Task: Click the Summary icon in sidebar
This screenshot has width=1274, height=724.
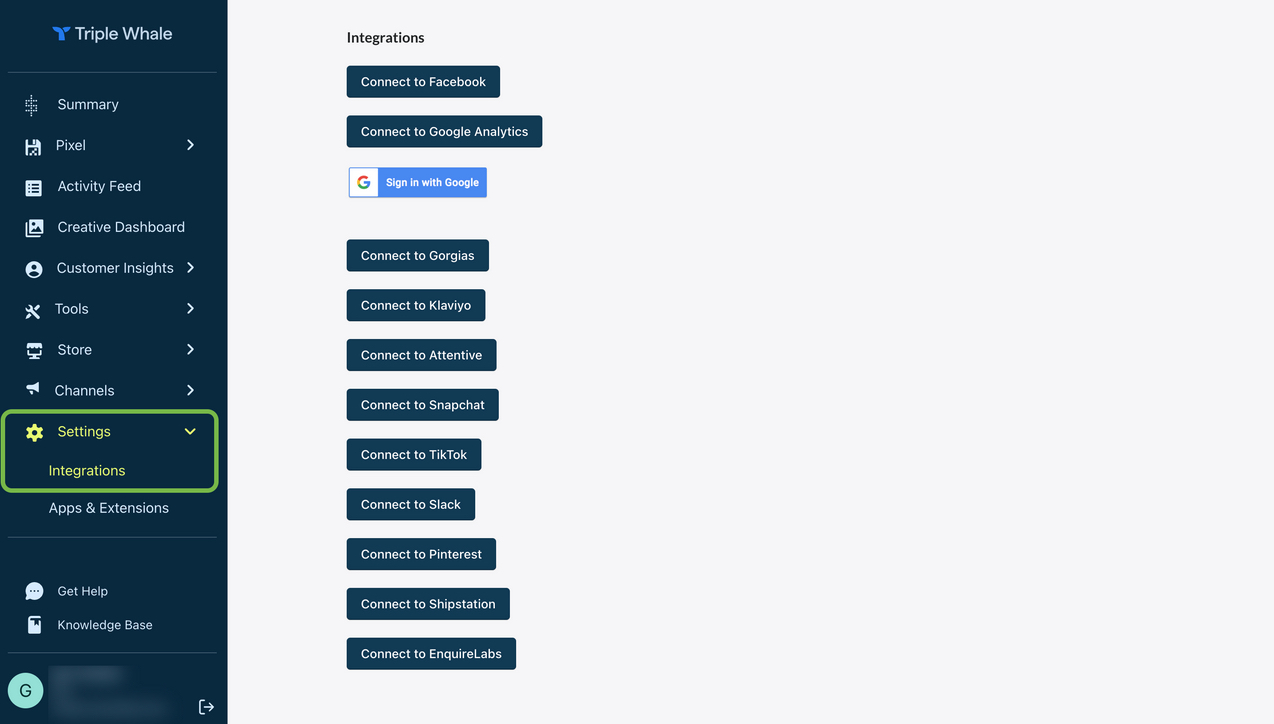Action: 32,105
